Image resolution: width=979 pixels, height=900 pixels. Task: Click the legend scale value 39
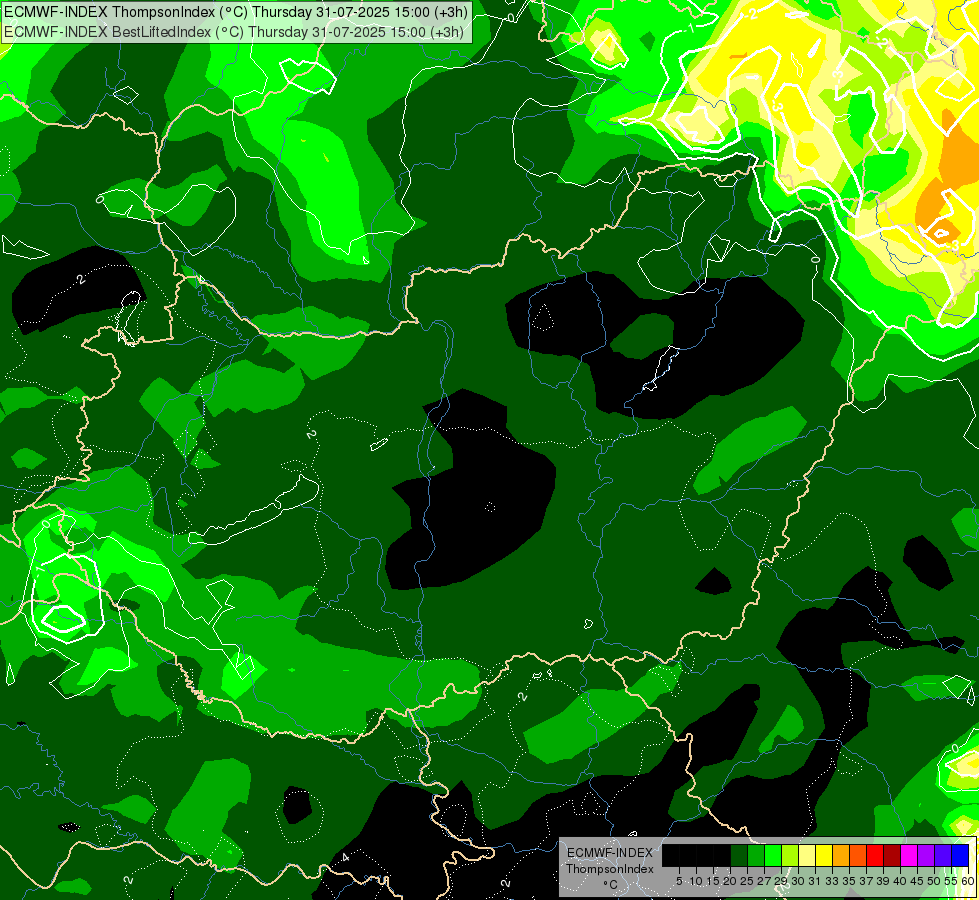pyautogui.click(x=883, y=881)
